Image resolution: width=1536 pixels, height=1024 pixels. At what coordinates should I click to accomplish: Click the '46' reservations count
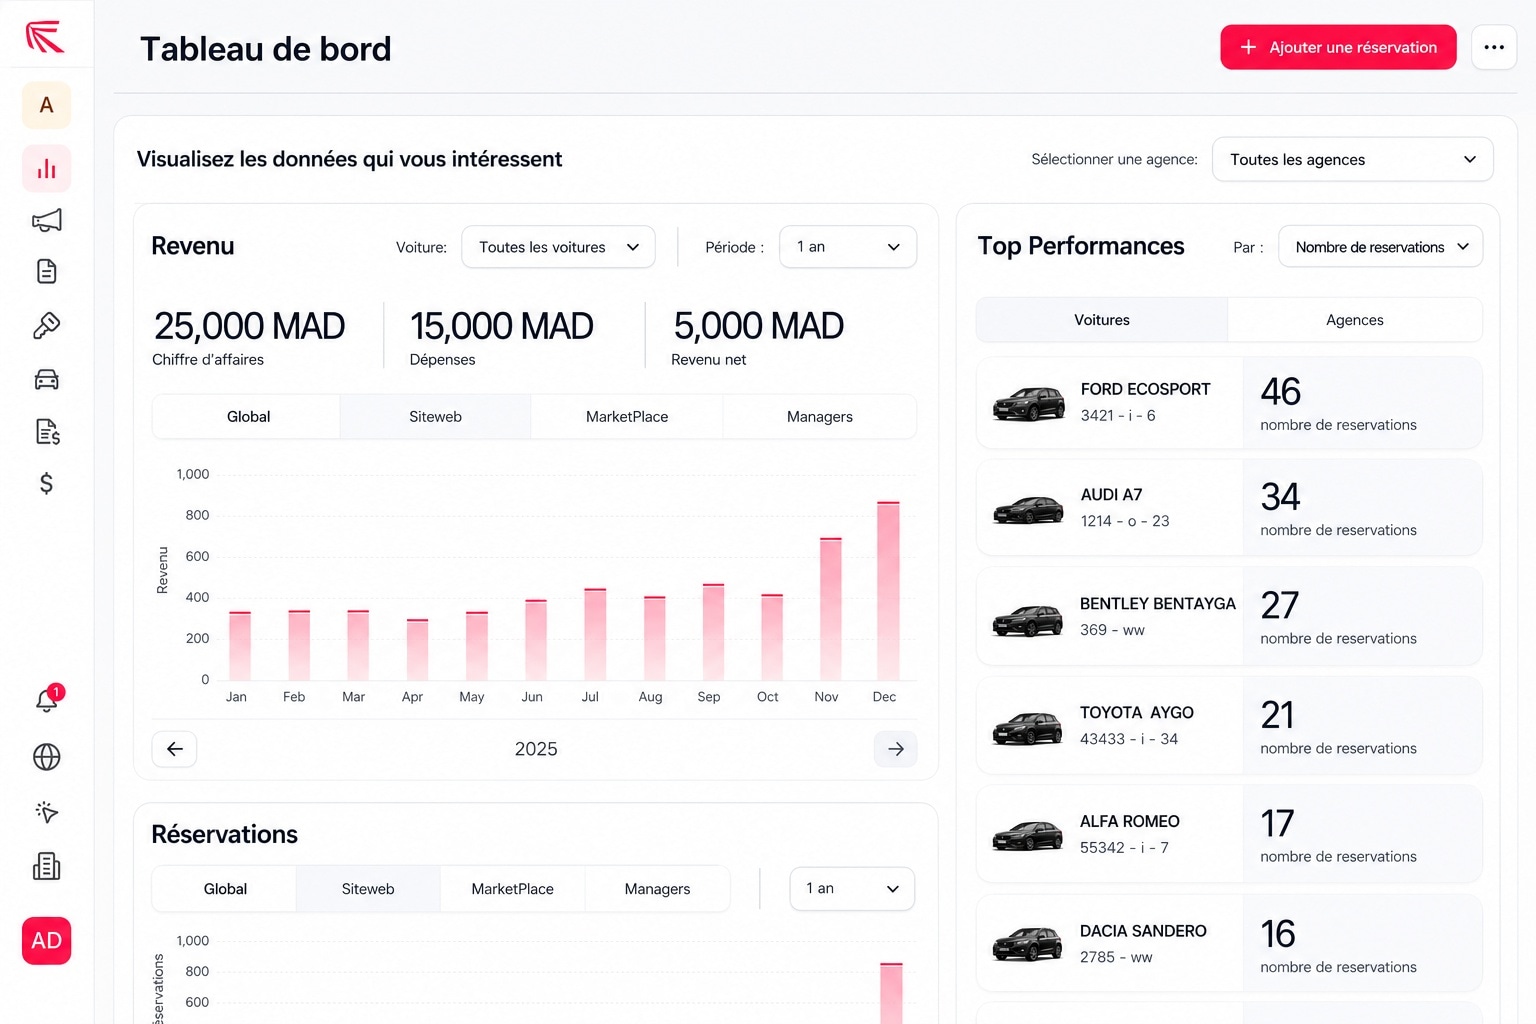pyautogui.click(x=1280, y=391)
